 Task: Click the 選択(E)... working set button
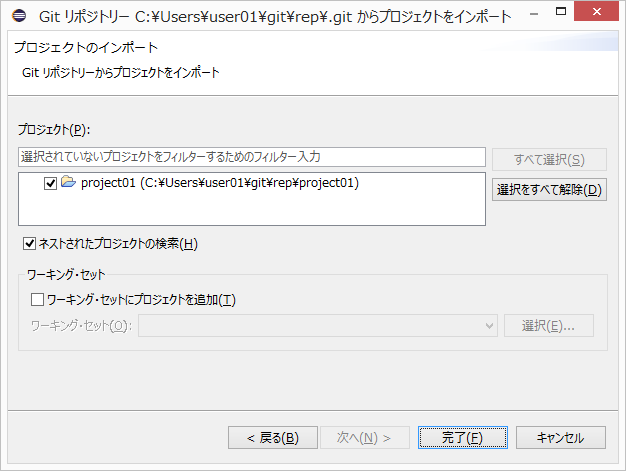point(549,326)
